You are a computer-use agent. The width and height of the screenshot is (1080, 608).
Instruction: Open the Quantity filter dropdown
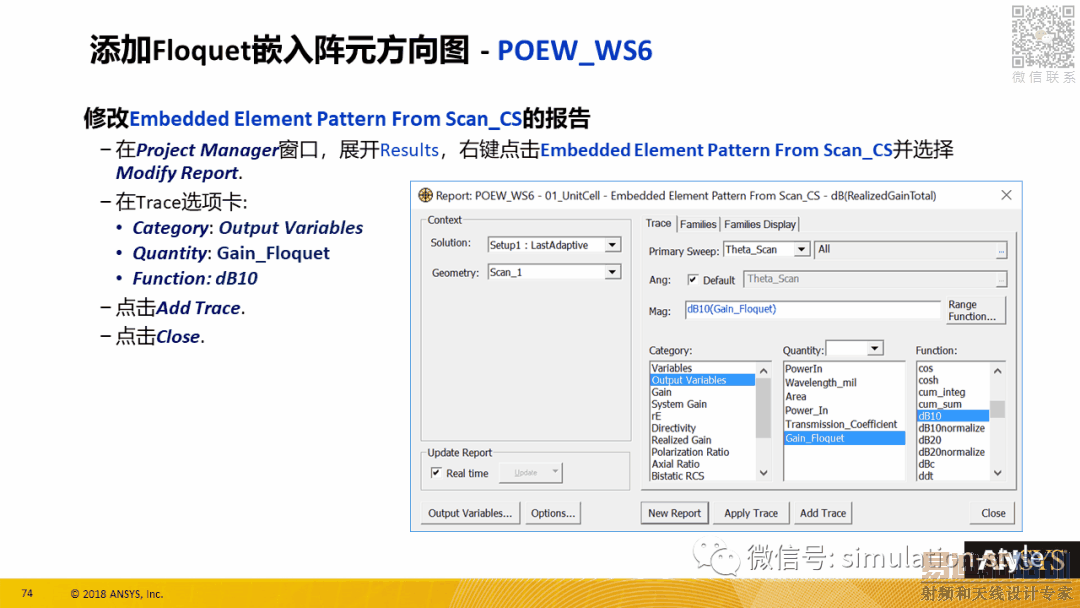click(874, 349)
